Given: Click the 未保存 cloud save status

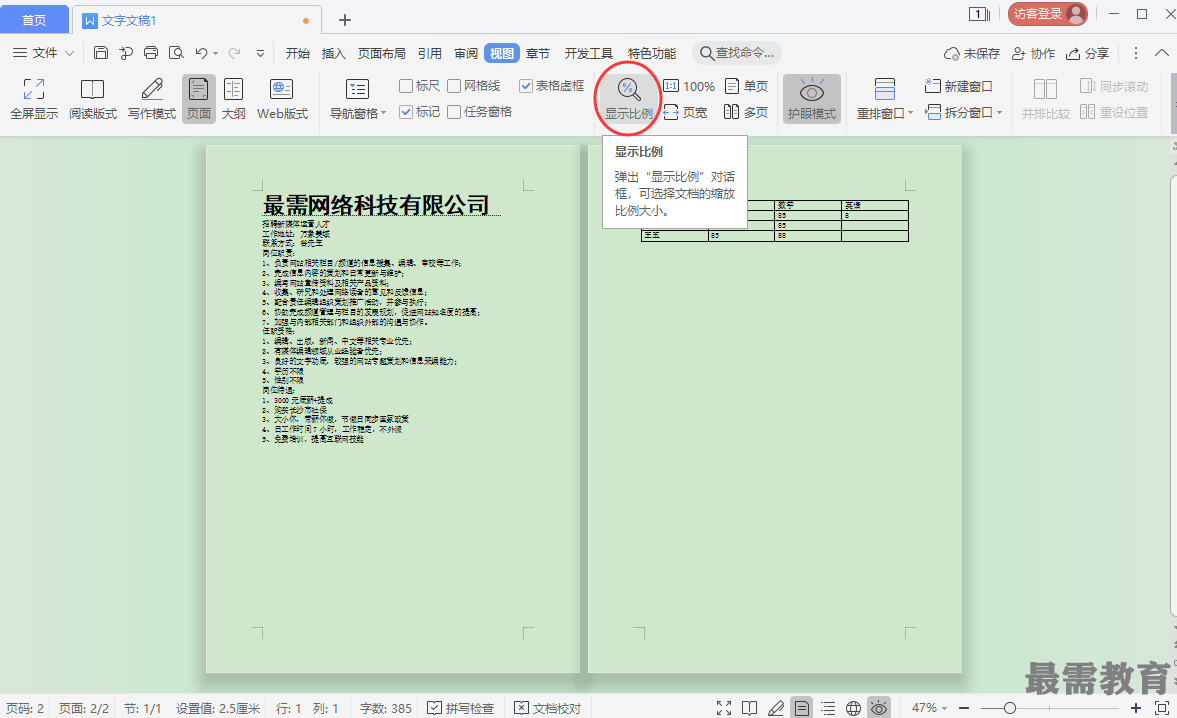Looking at the screenshot, I should pyautogui.click(x=972, y=53).
